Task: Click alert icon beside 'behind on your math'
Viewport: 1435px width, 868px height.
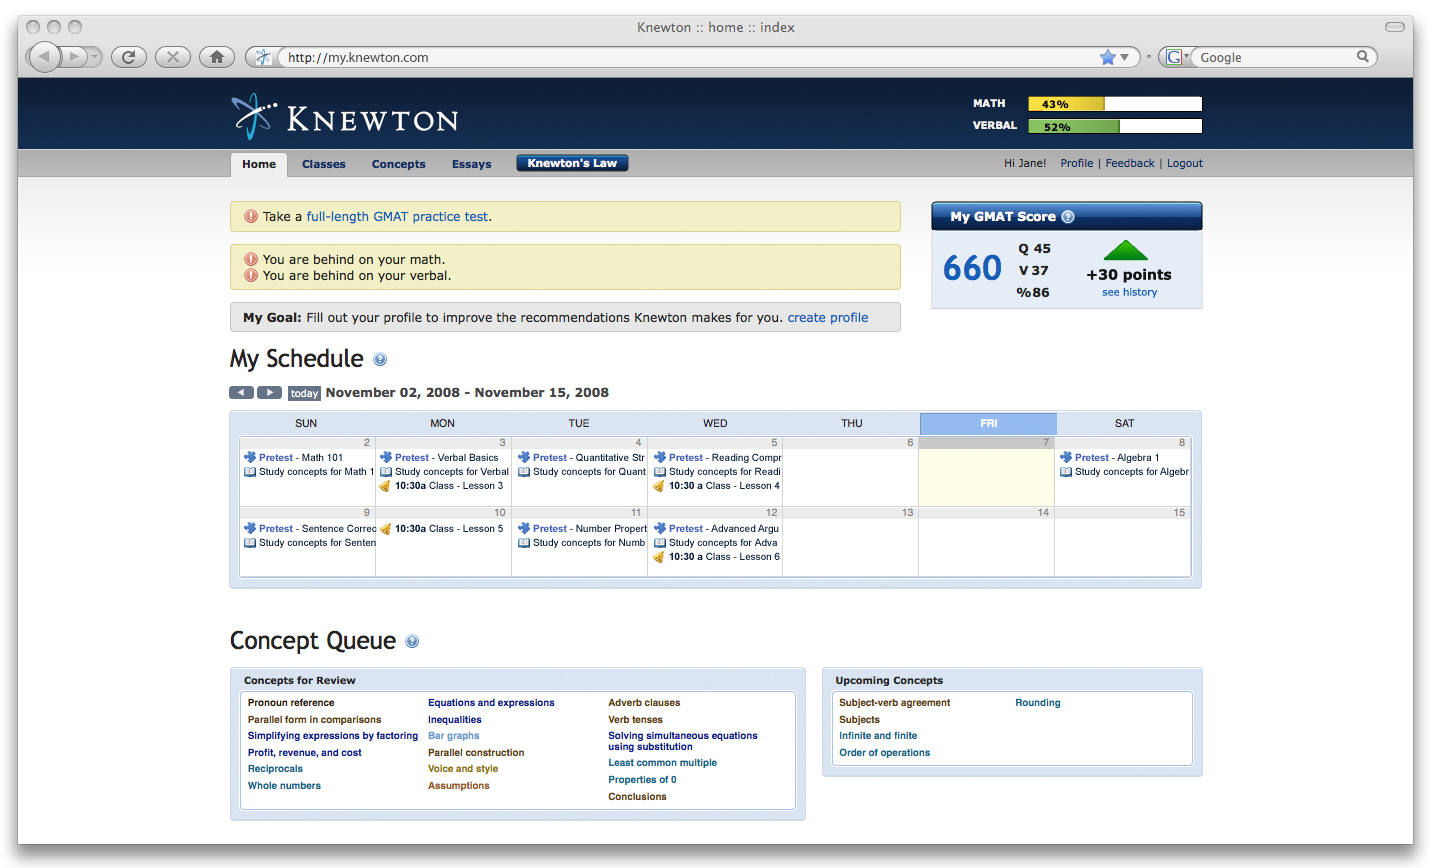Action: [251, 259]
